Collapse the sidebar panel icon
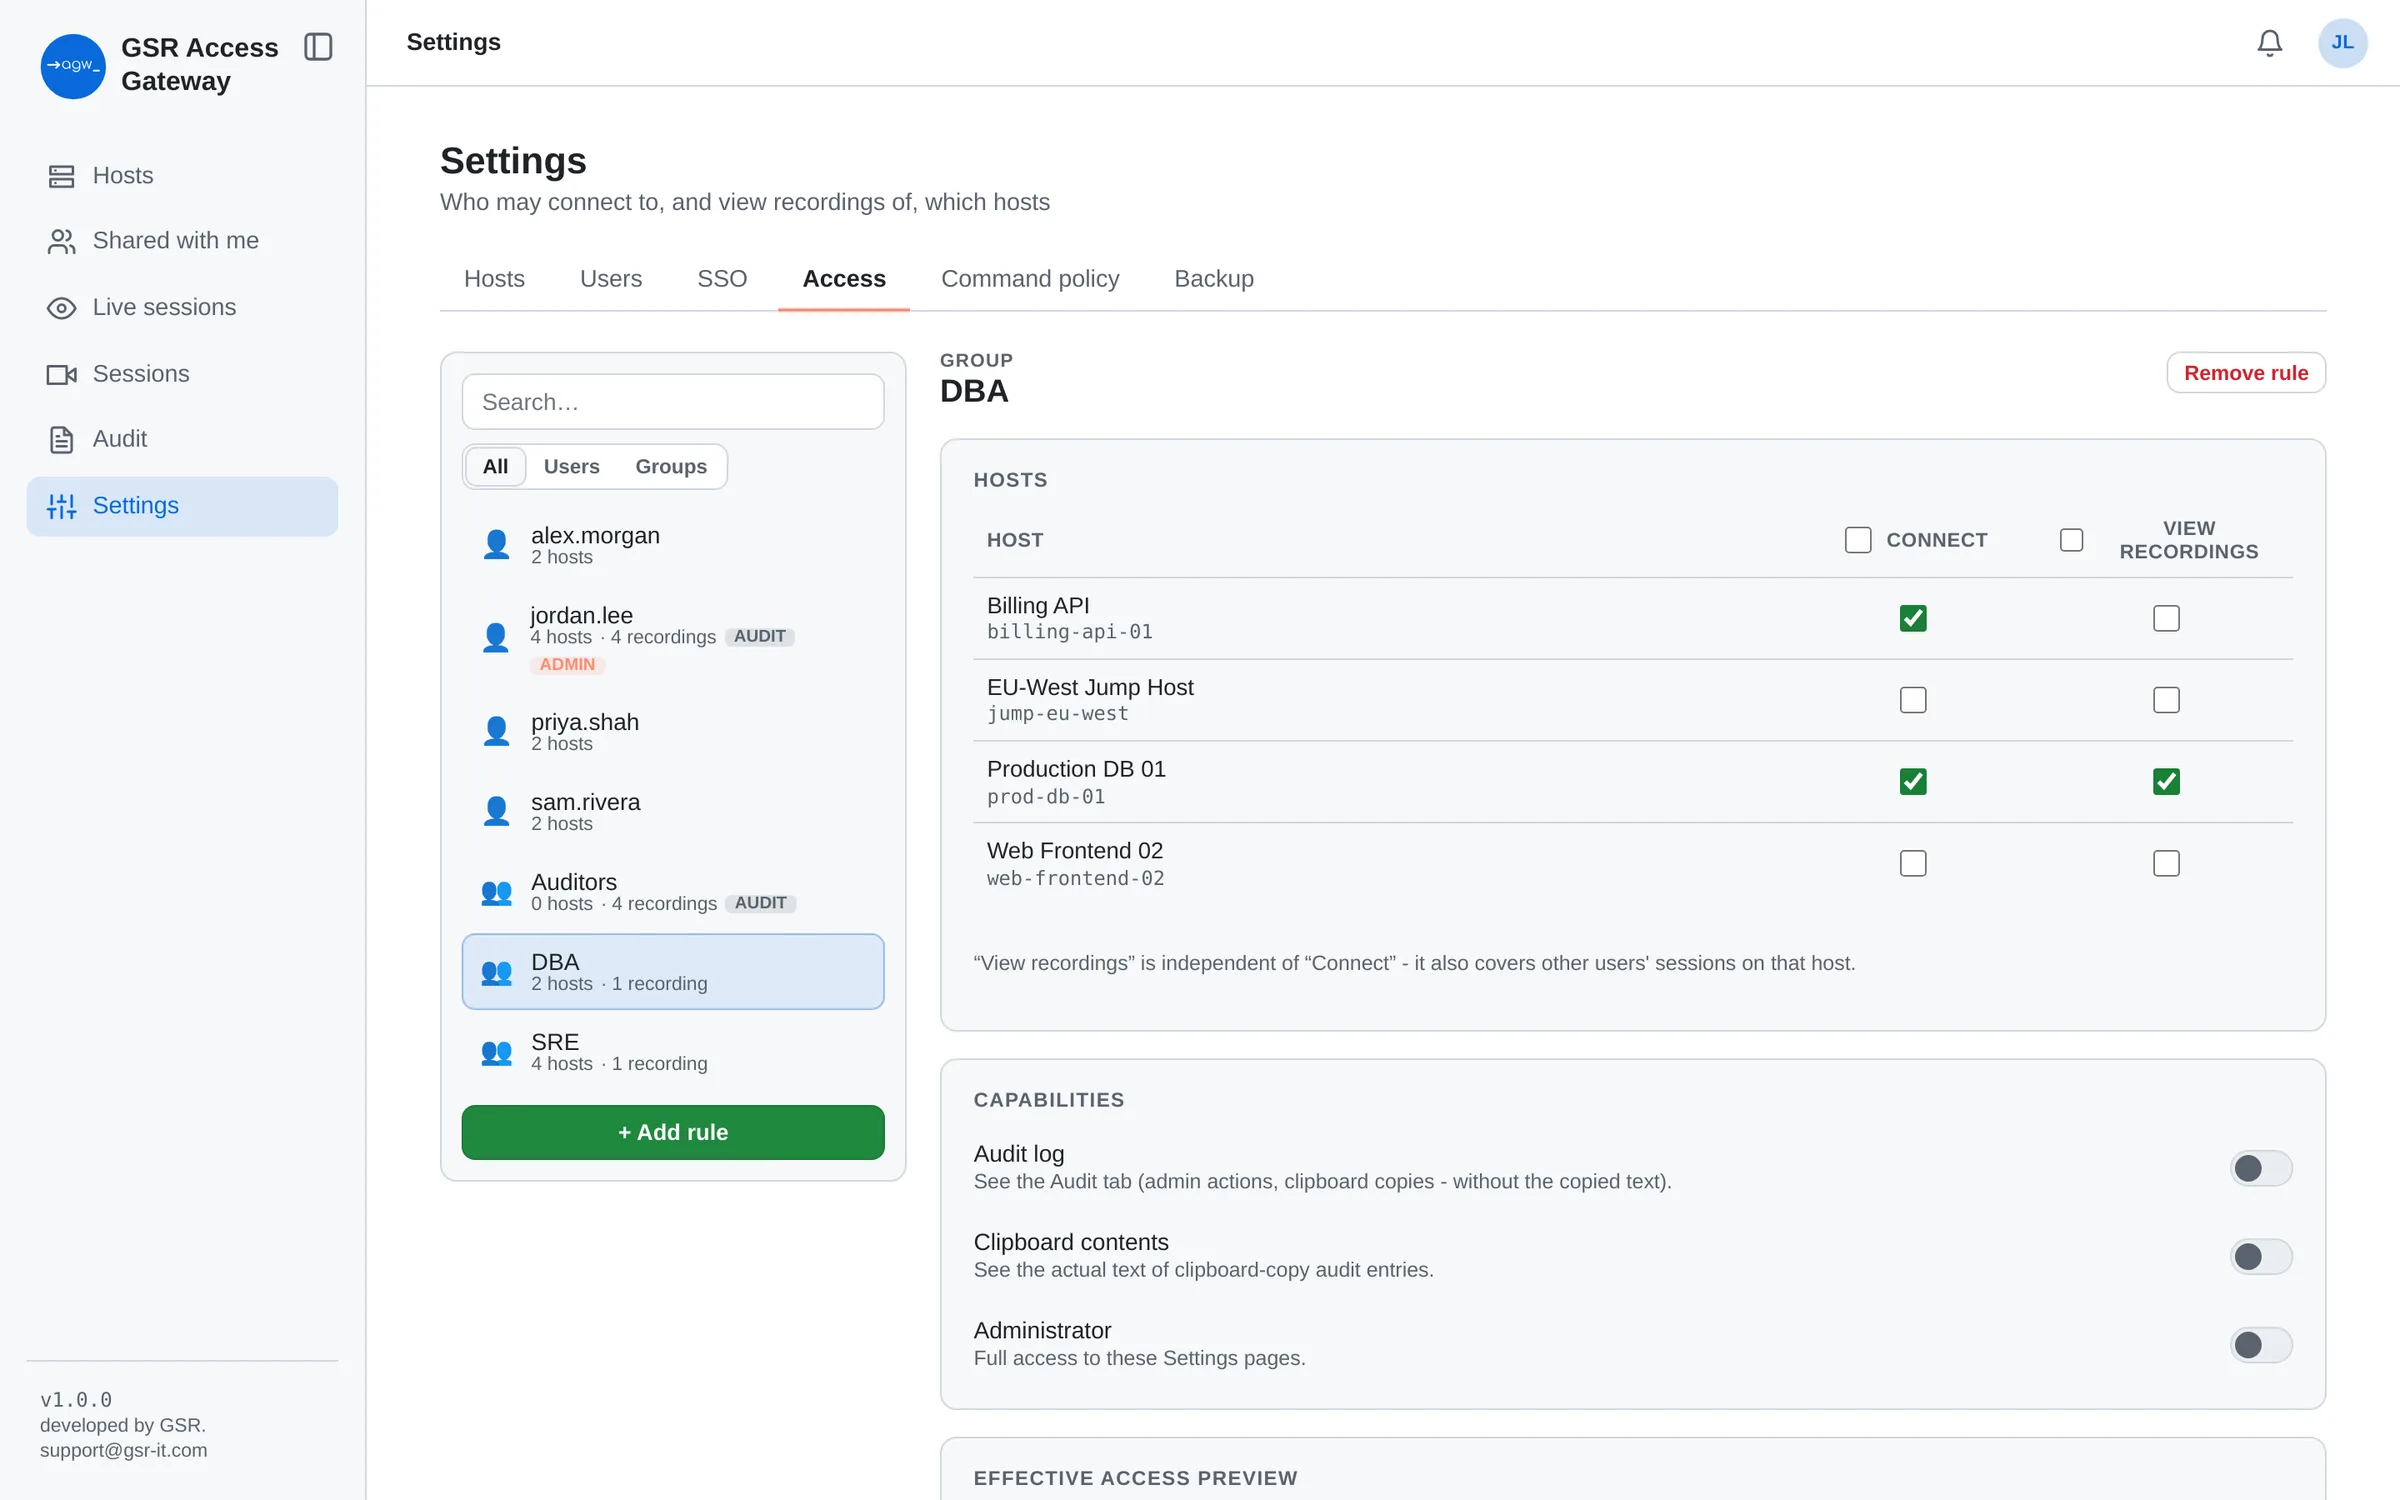This screenshot has width=2400, height=1500. [318, 47]
